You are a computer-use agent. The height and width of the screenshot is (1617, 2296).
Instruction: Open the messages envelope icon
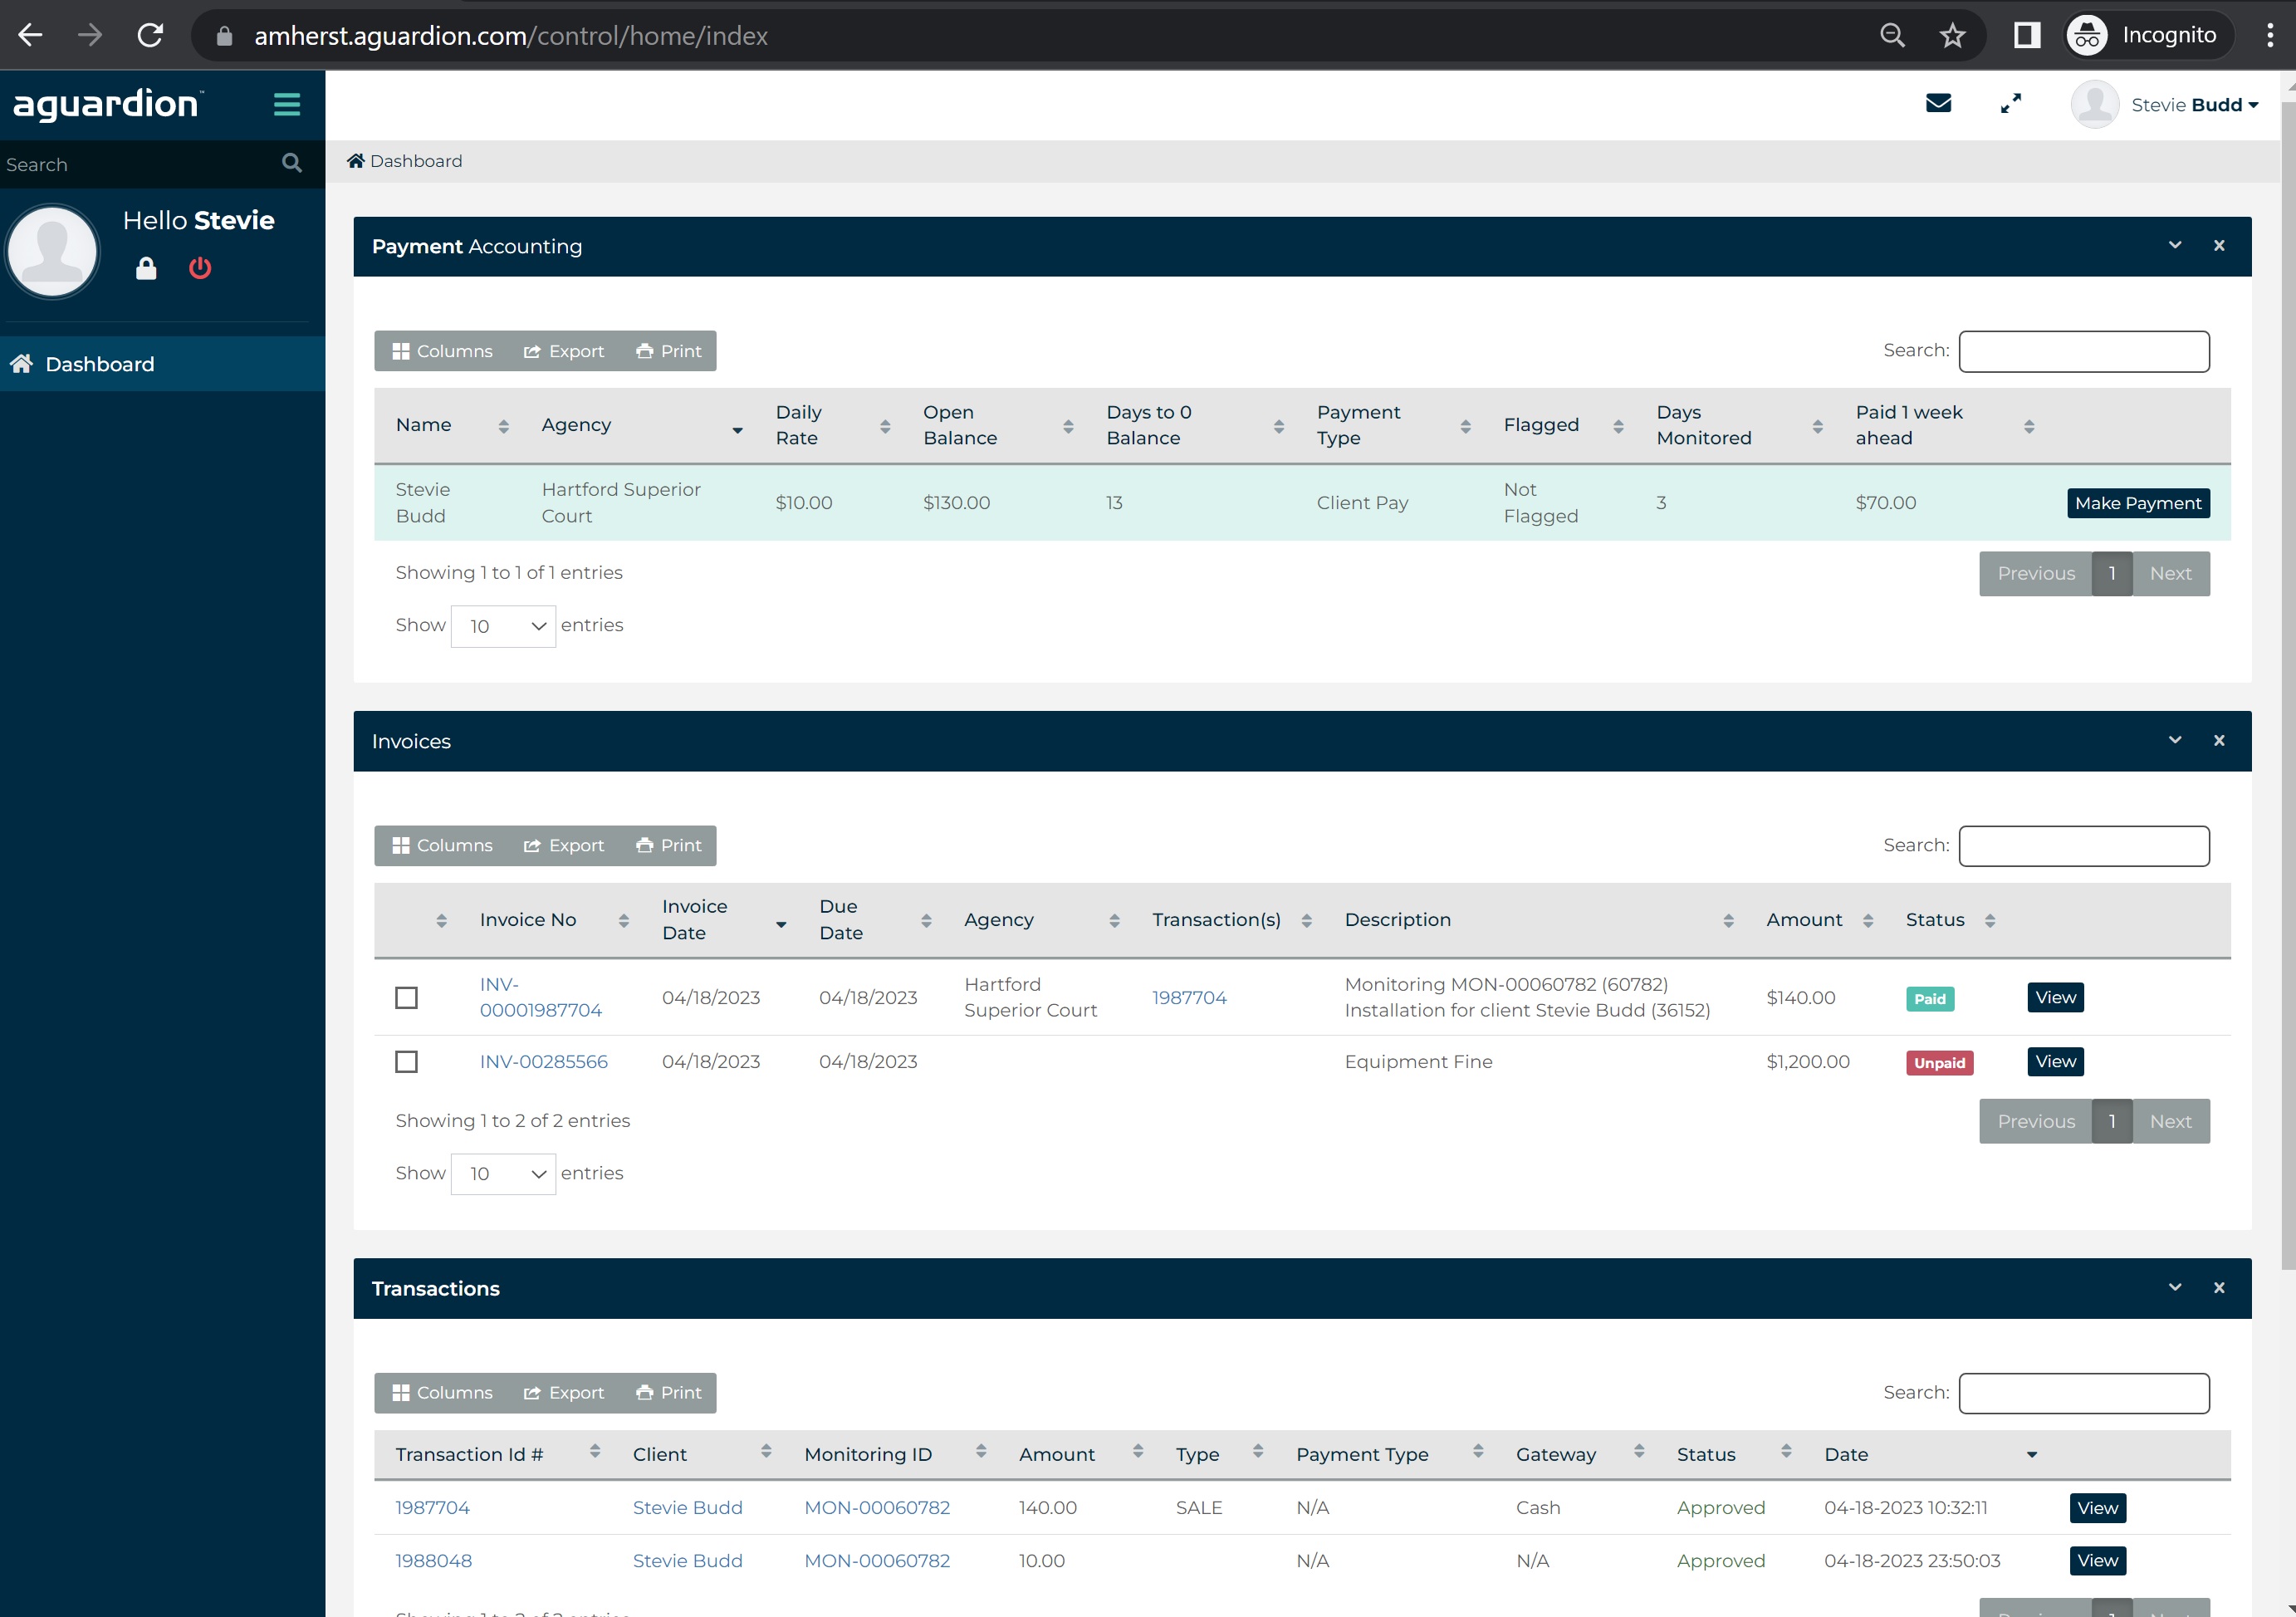click(1938, 103)
